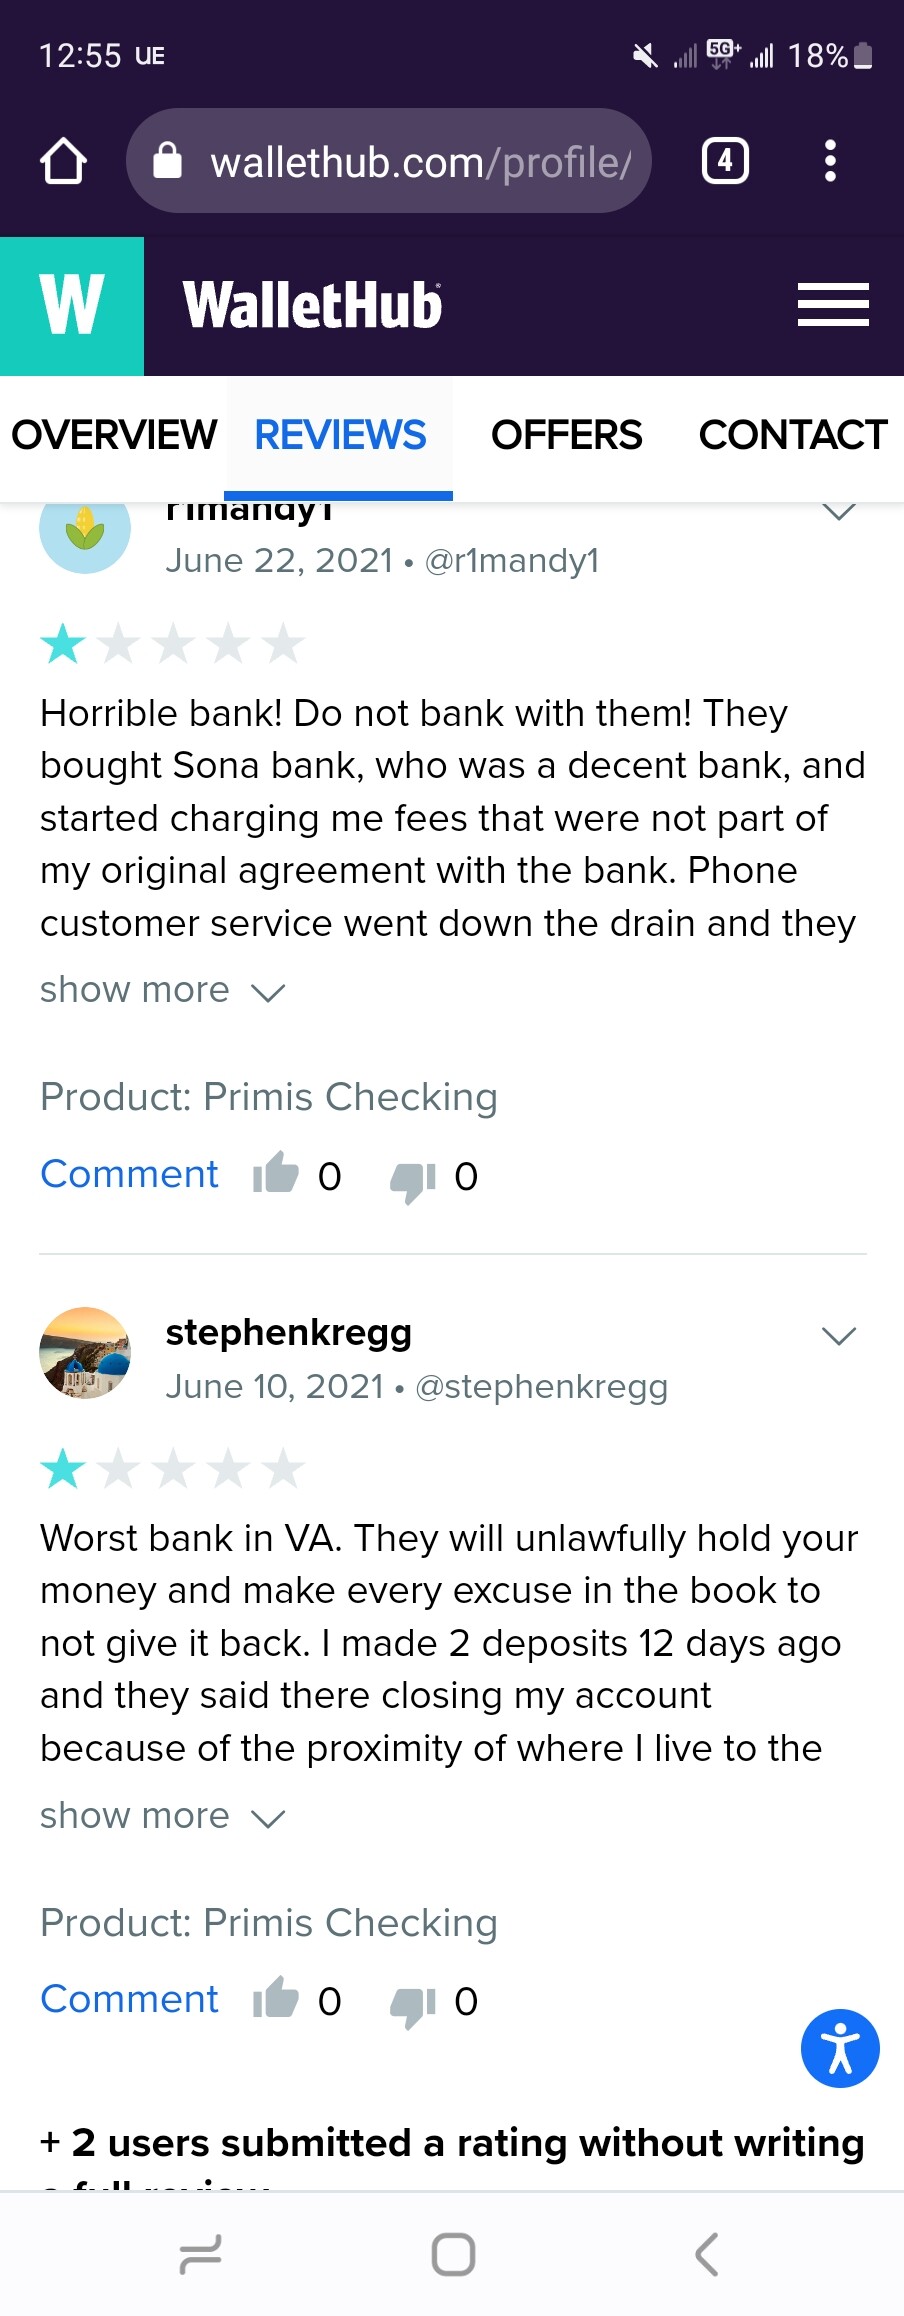Dislike the r1mandy1 review
Screen dimensions: 904x2316
(x=413, y=1178)
